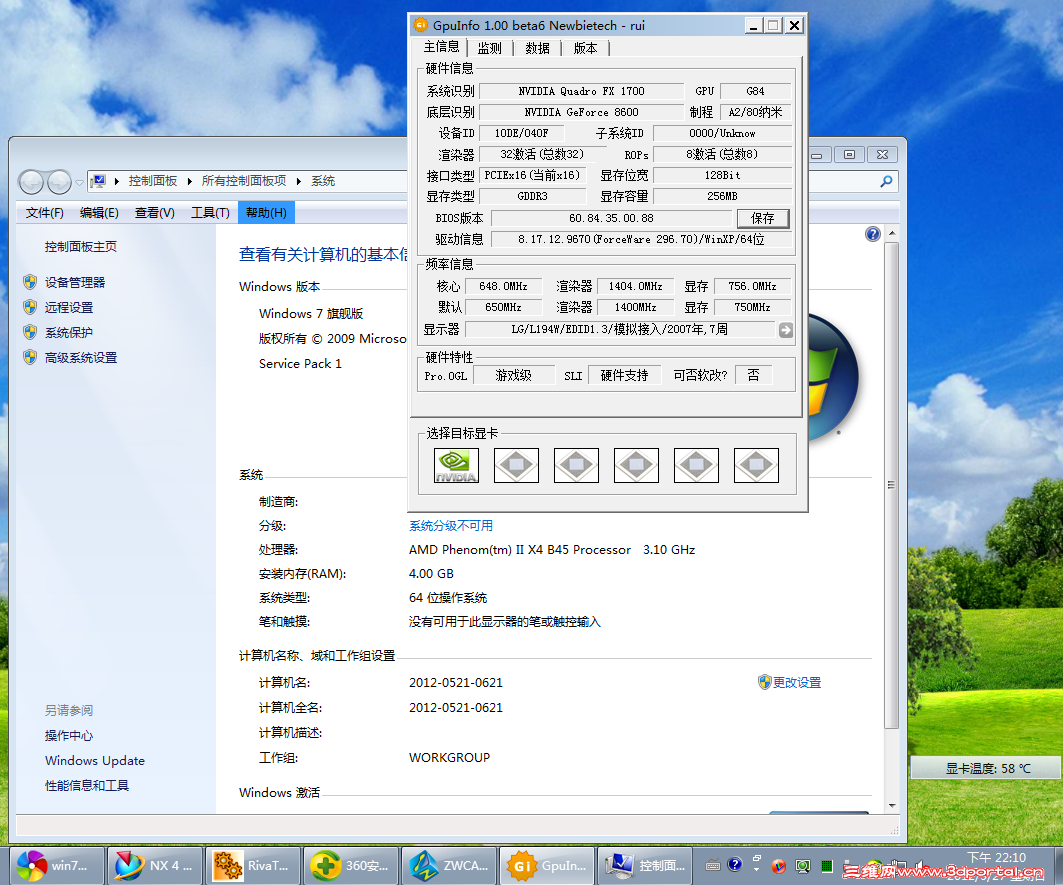Open 系统保护 link
The image size is (1063, 885).
pyautogui.click(x=68, y=332)
